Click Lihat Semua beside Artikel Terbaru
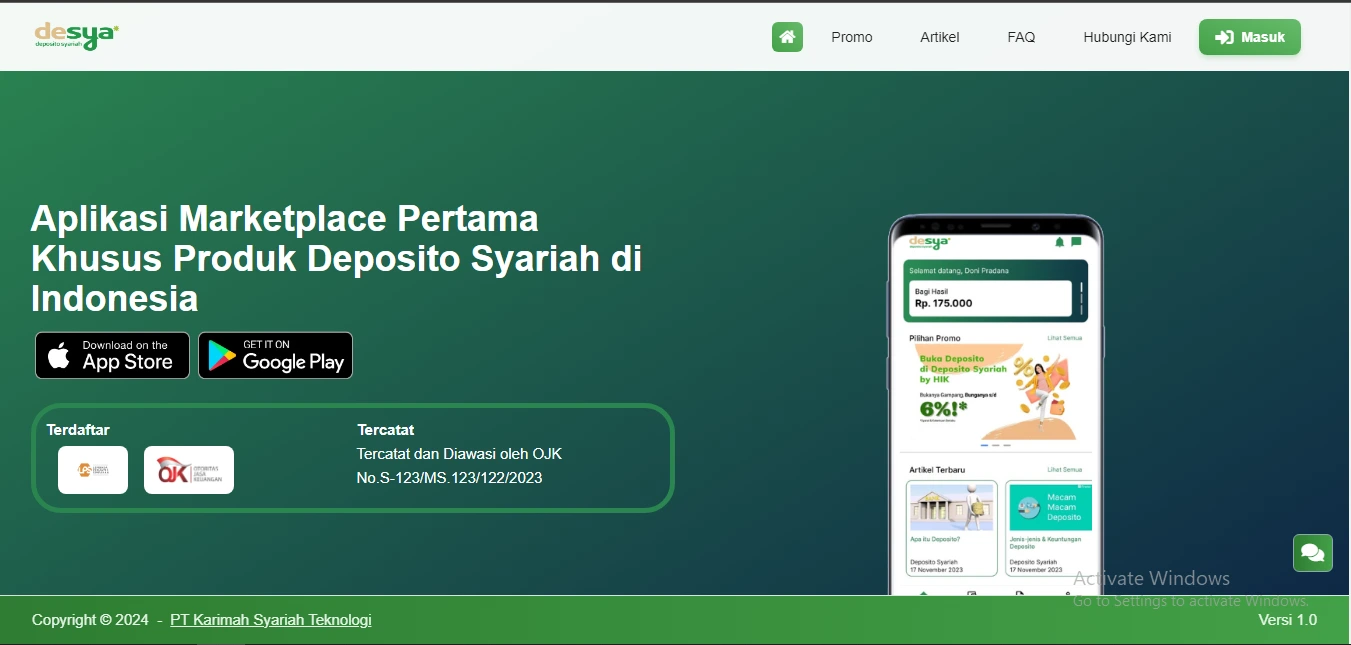 (x=1064, y=469)
